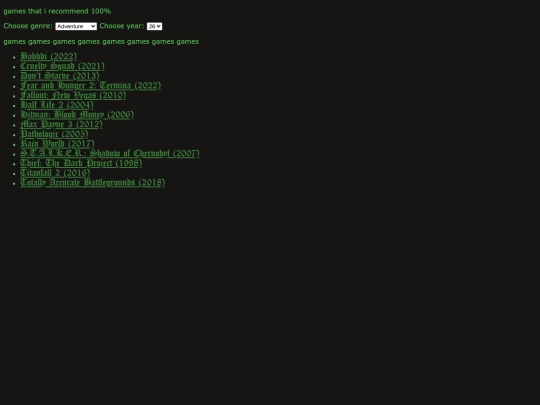This screenshot has width=540, height=405.
Task: Open the Rain World (2017) link
Action: pyautogui.click(x=58, y=143)
